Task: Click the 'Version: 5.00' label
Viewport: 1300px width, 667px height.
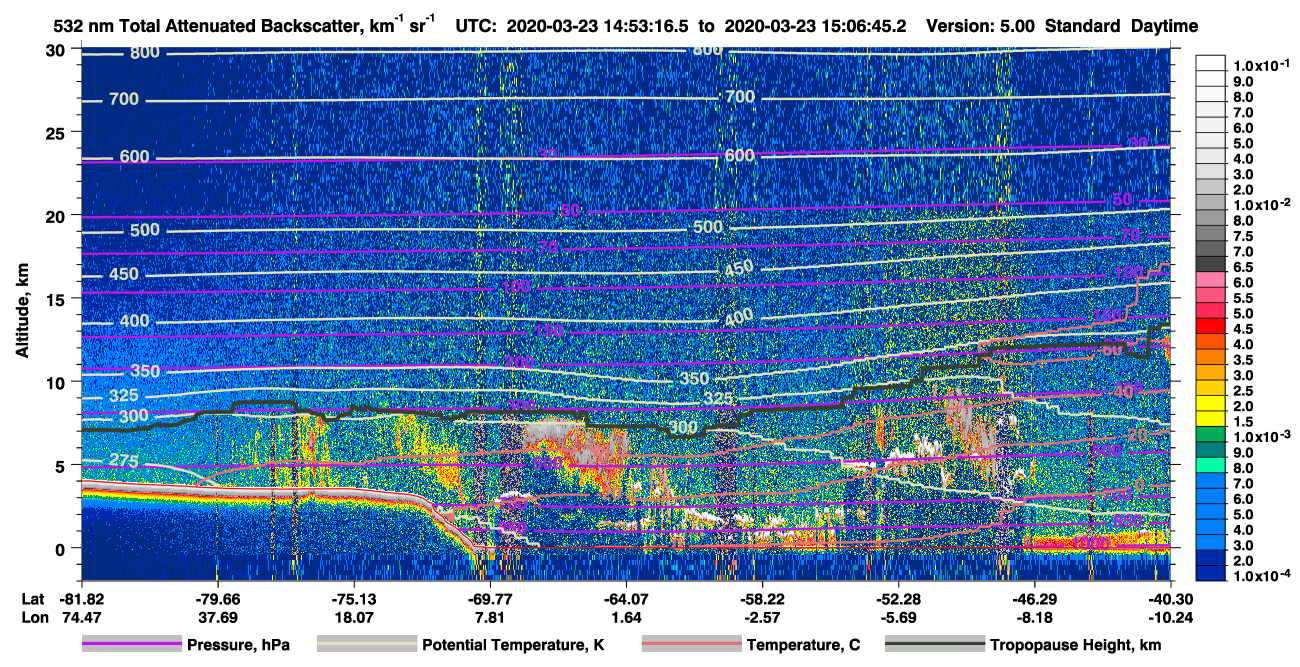Action: pos(979,26)
